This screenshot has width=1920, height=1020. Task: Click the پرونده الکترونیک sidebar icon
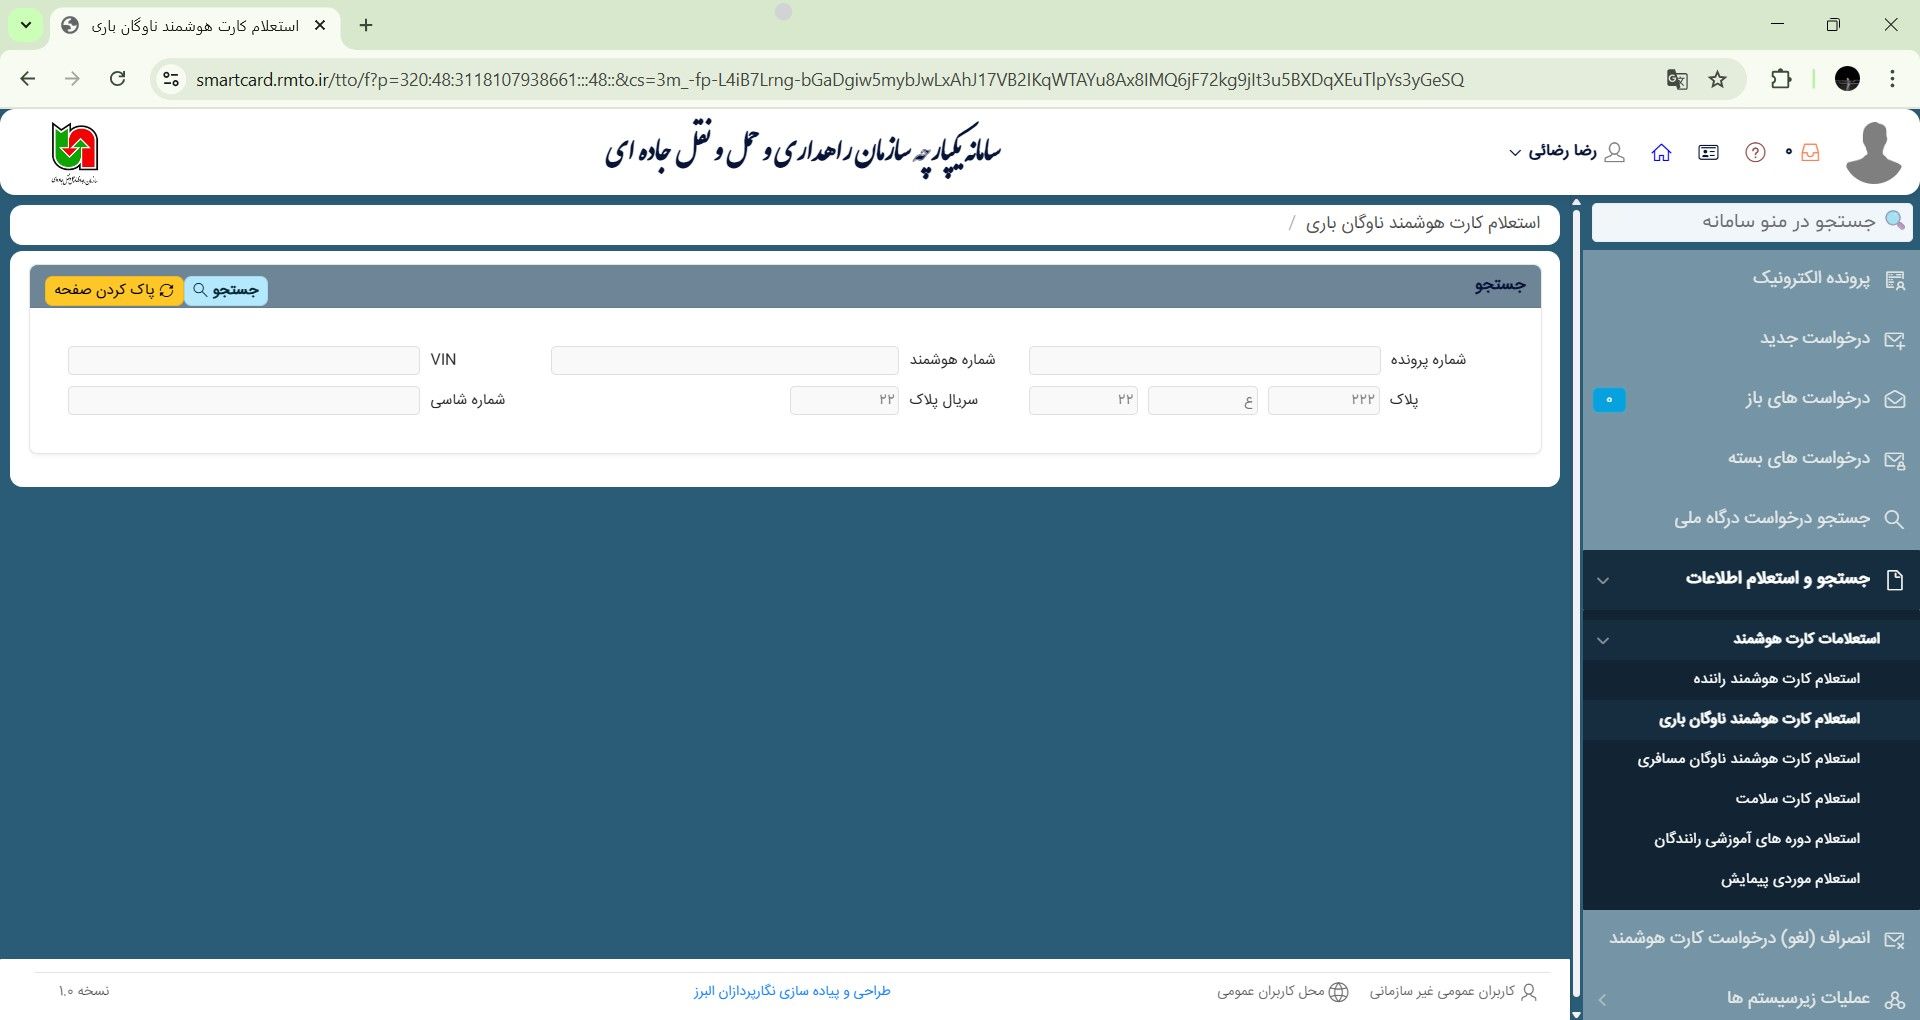coord(1897,281)
